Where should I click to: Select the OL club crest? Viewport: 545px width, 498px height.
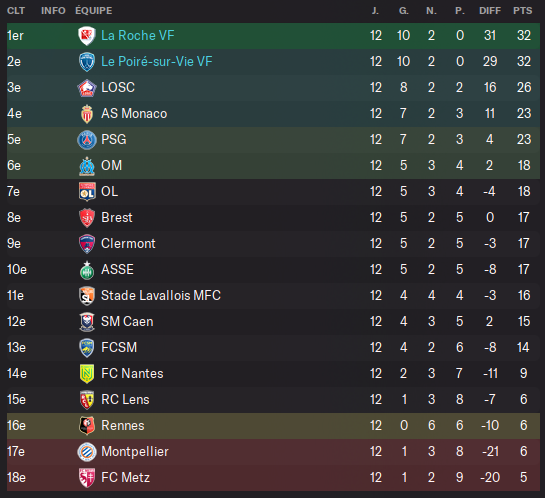point(87,192)
